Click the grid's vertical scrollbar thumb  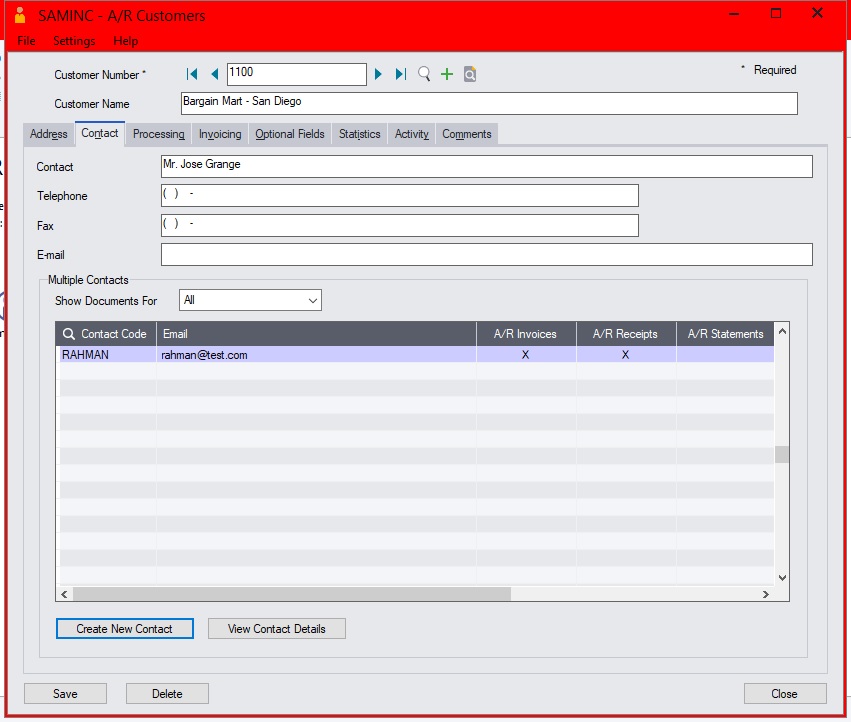click(782, 455)
